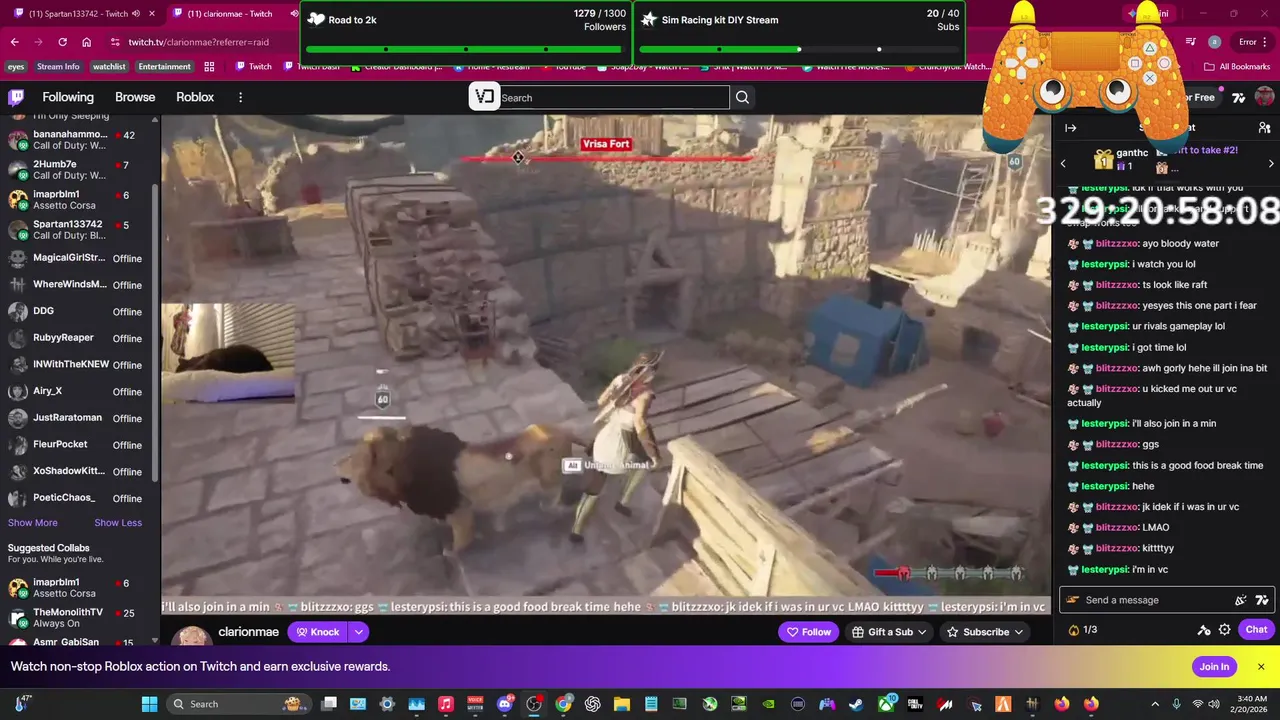Screen dimensions: 1280x720
Task: Open the Xbox app from the taskbar
Action: coord(886,704)
